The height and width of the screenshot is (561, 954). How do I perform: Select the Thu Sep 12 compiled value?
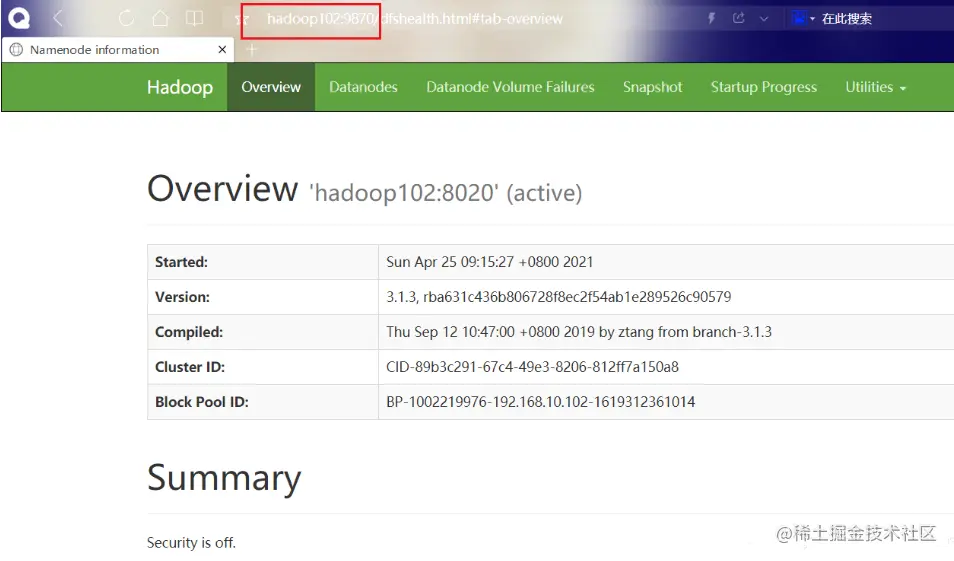579,332
